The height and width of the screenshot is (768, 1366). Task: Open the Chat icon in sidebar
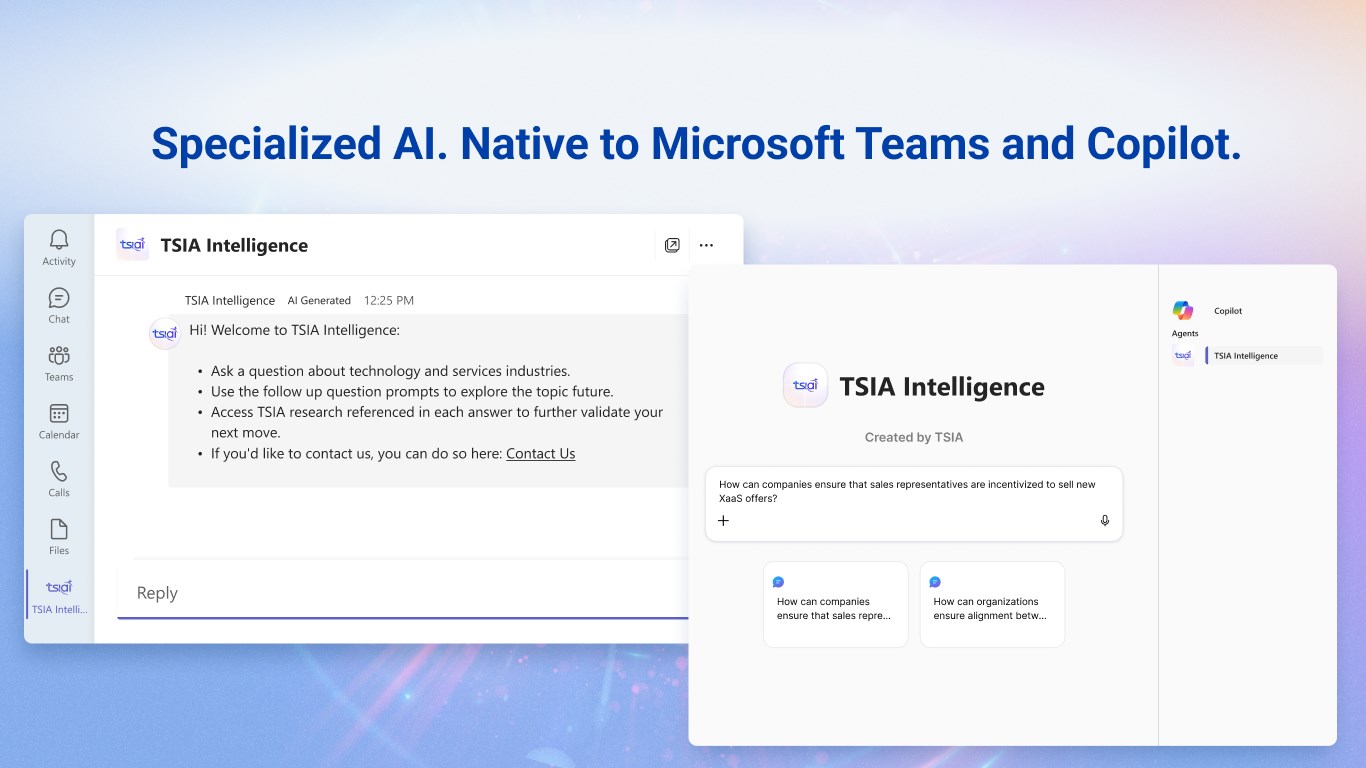[x=59, y=298]
